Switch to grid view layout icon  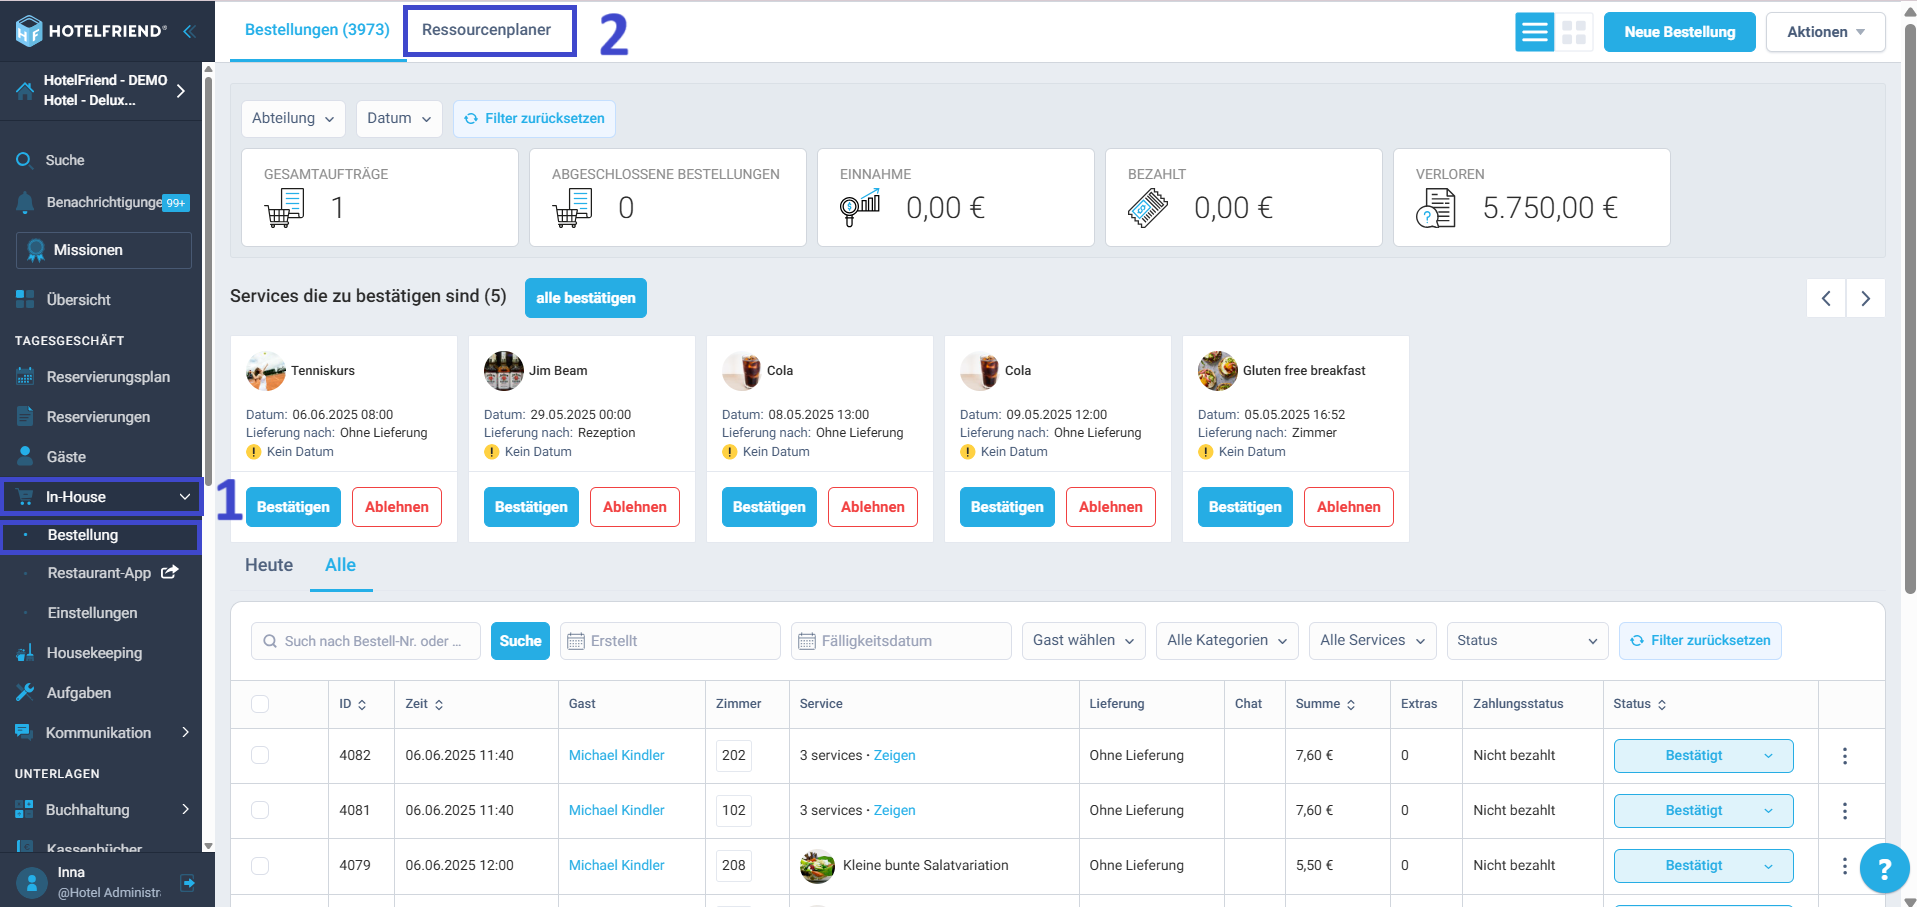[1574, 32]
